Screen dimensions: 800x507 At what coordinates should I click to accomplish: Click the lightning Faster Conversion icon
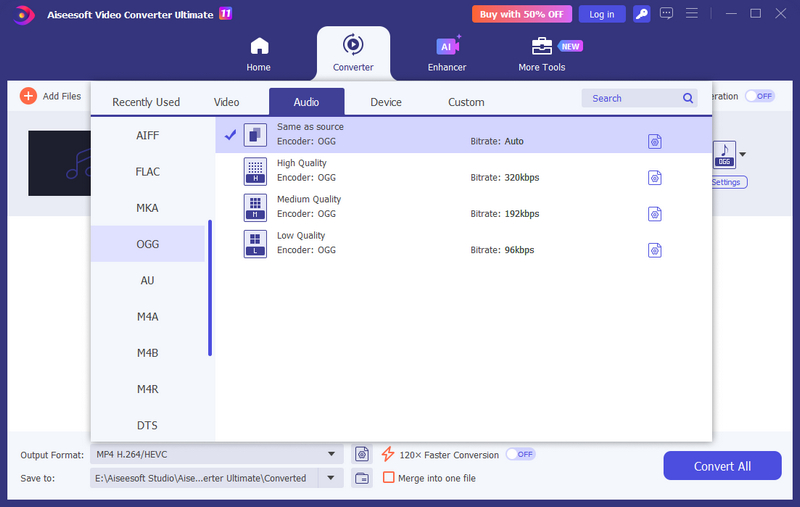point(388,454)
